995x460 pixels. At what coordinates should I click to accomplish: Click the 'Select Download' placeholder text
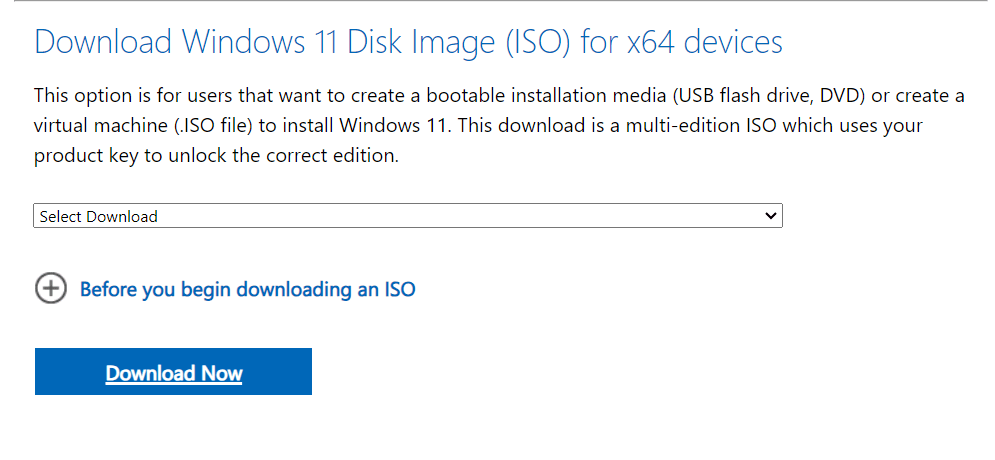99,216
